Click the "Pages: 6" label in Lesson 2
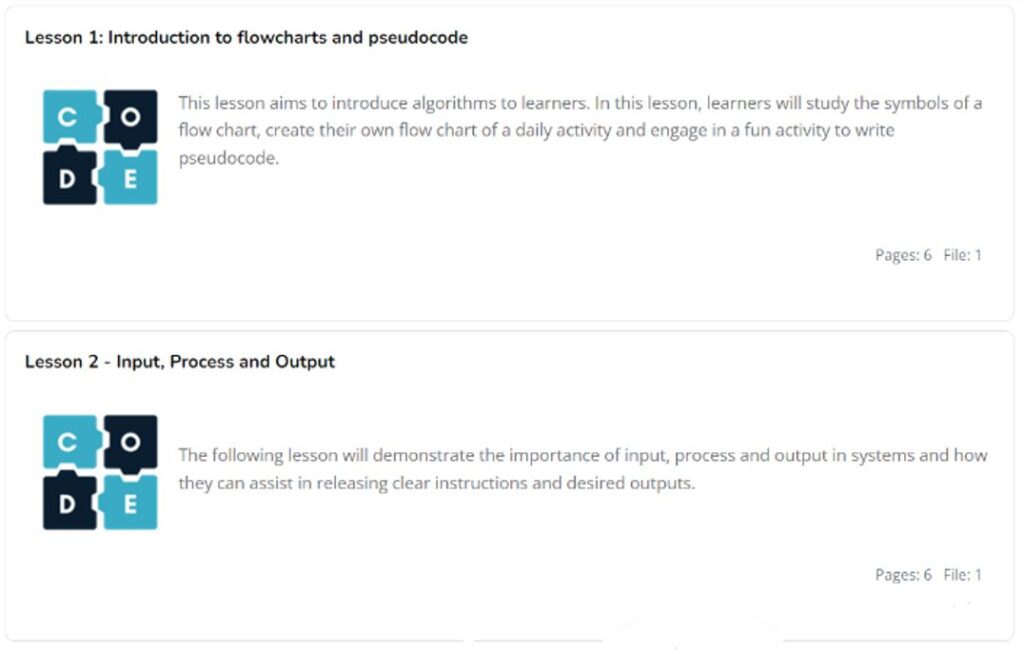This screenshot has height=654, width=1024. (903, 575)
